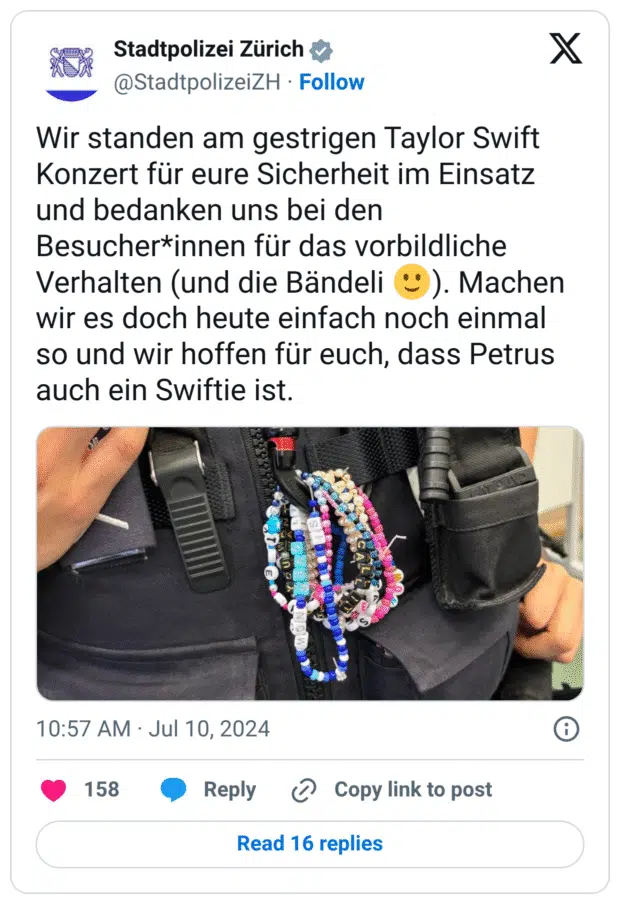
Task: Click the Reply text label
Action: click(x=230, y=790)
